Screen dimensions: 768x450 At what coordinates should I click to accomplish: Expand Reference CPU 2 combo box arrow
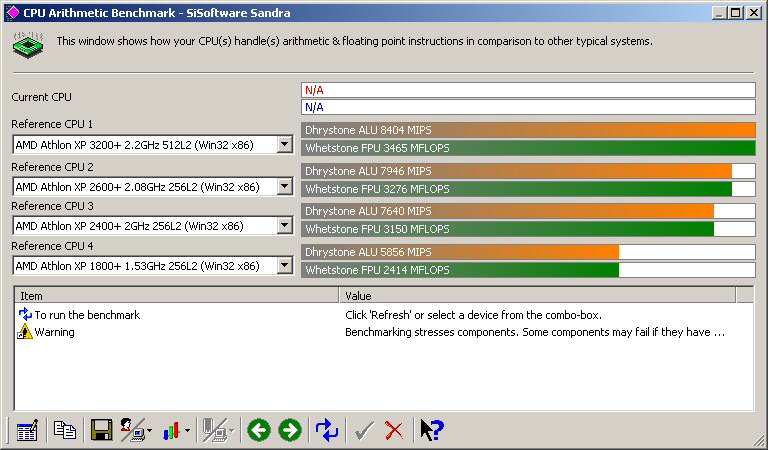(285, 186)
